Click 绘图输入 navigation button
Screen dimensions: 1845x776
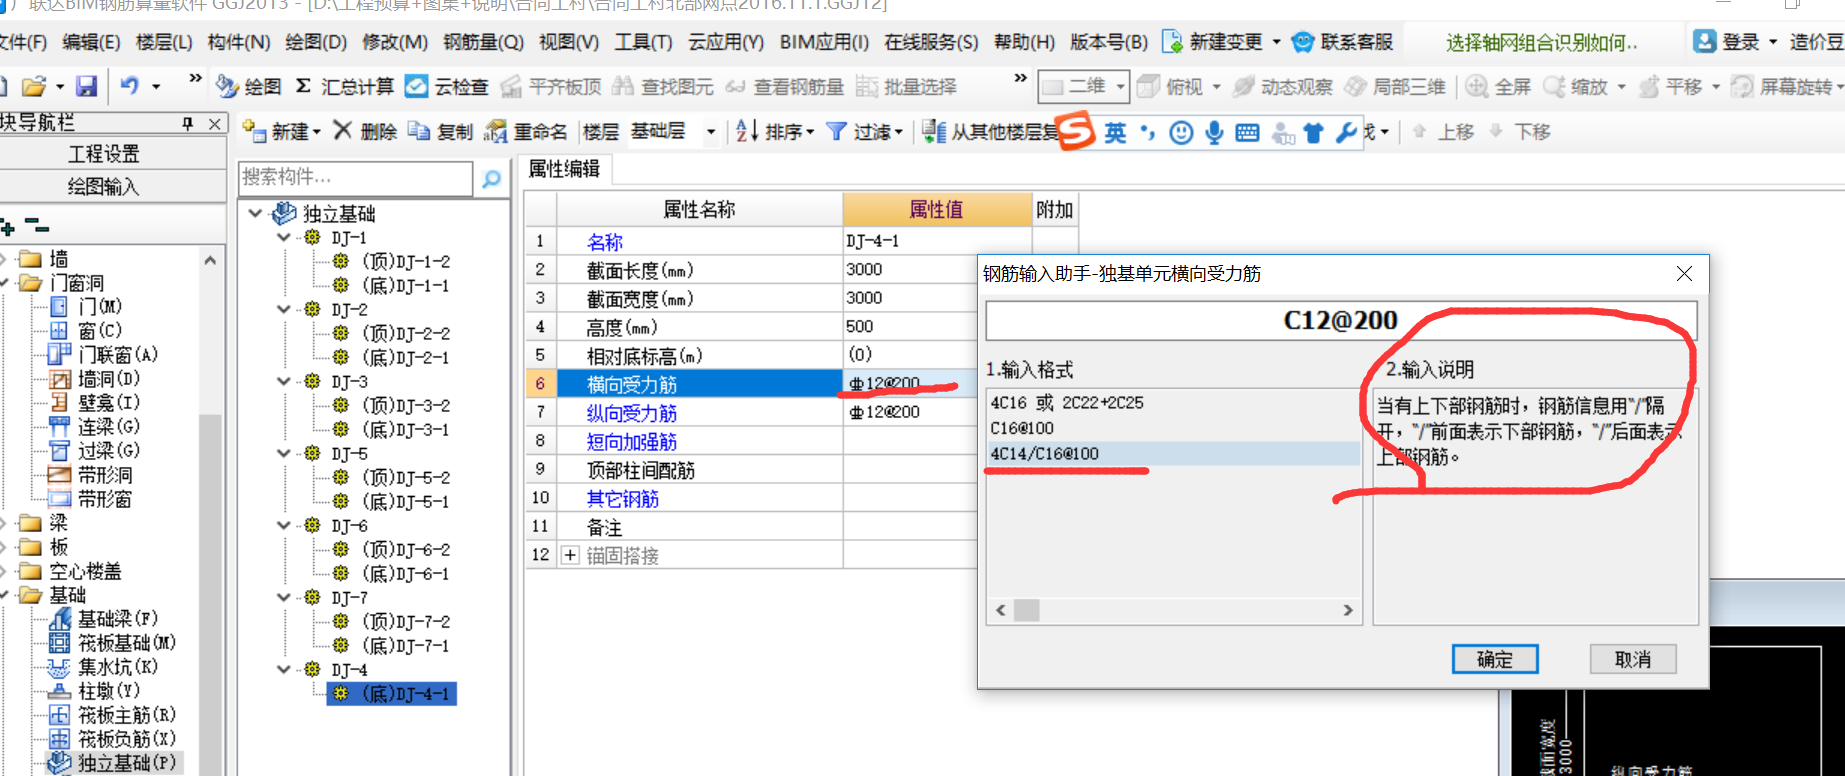tap(104, 187)
